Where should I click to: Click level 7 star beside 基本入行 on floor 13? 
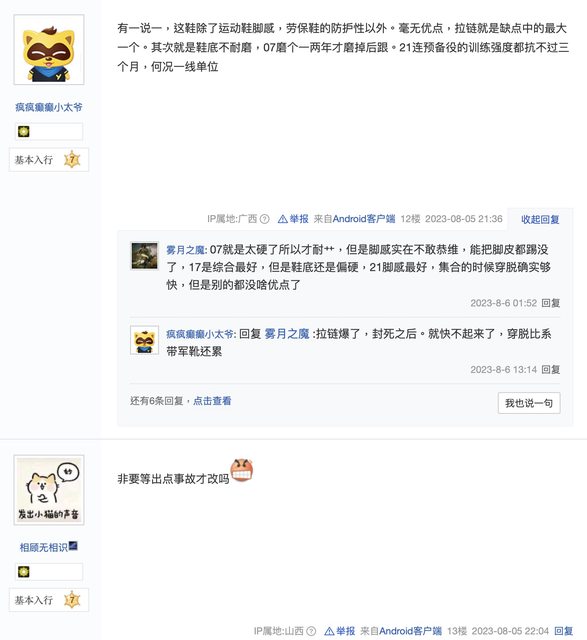click(72, 600)
